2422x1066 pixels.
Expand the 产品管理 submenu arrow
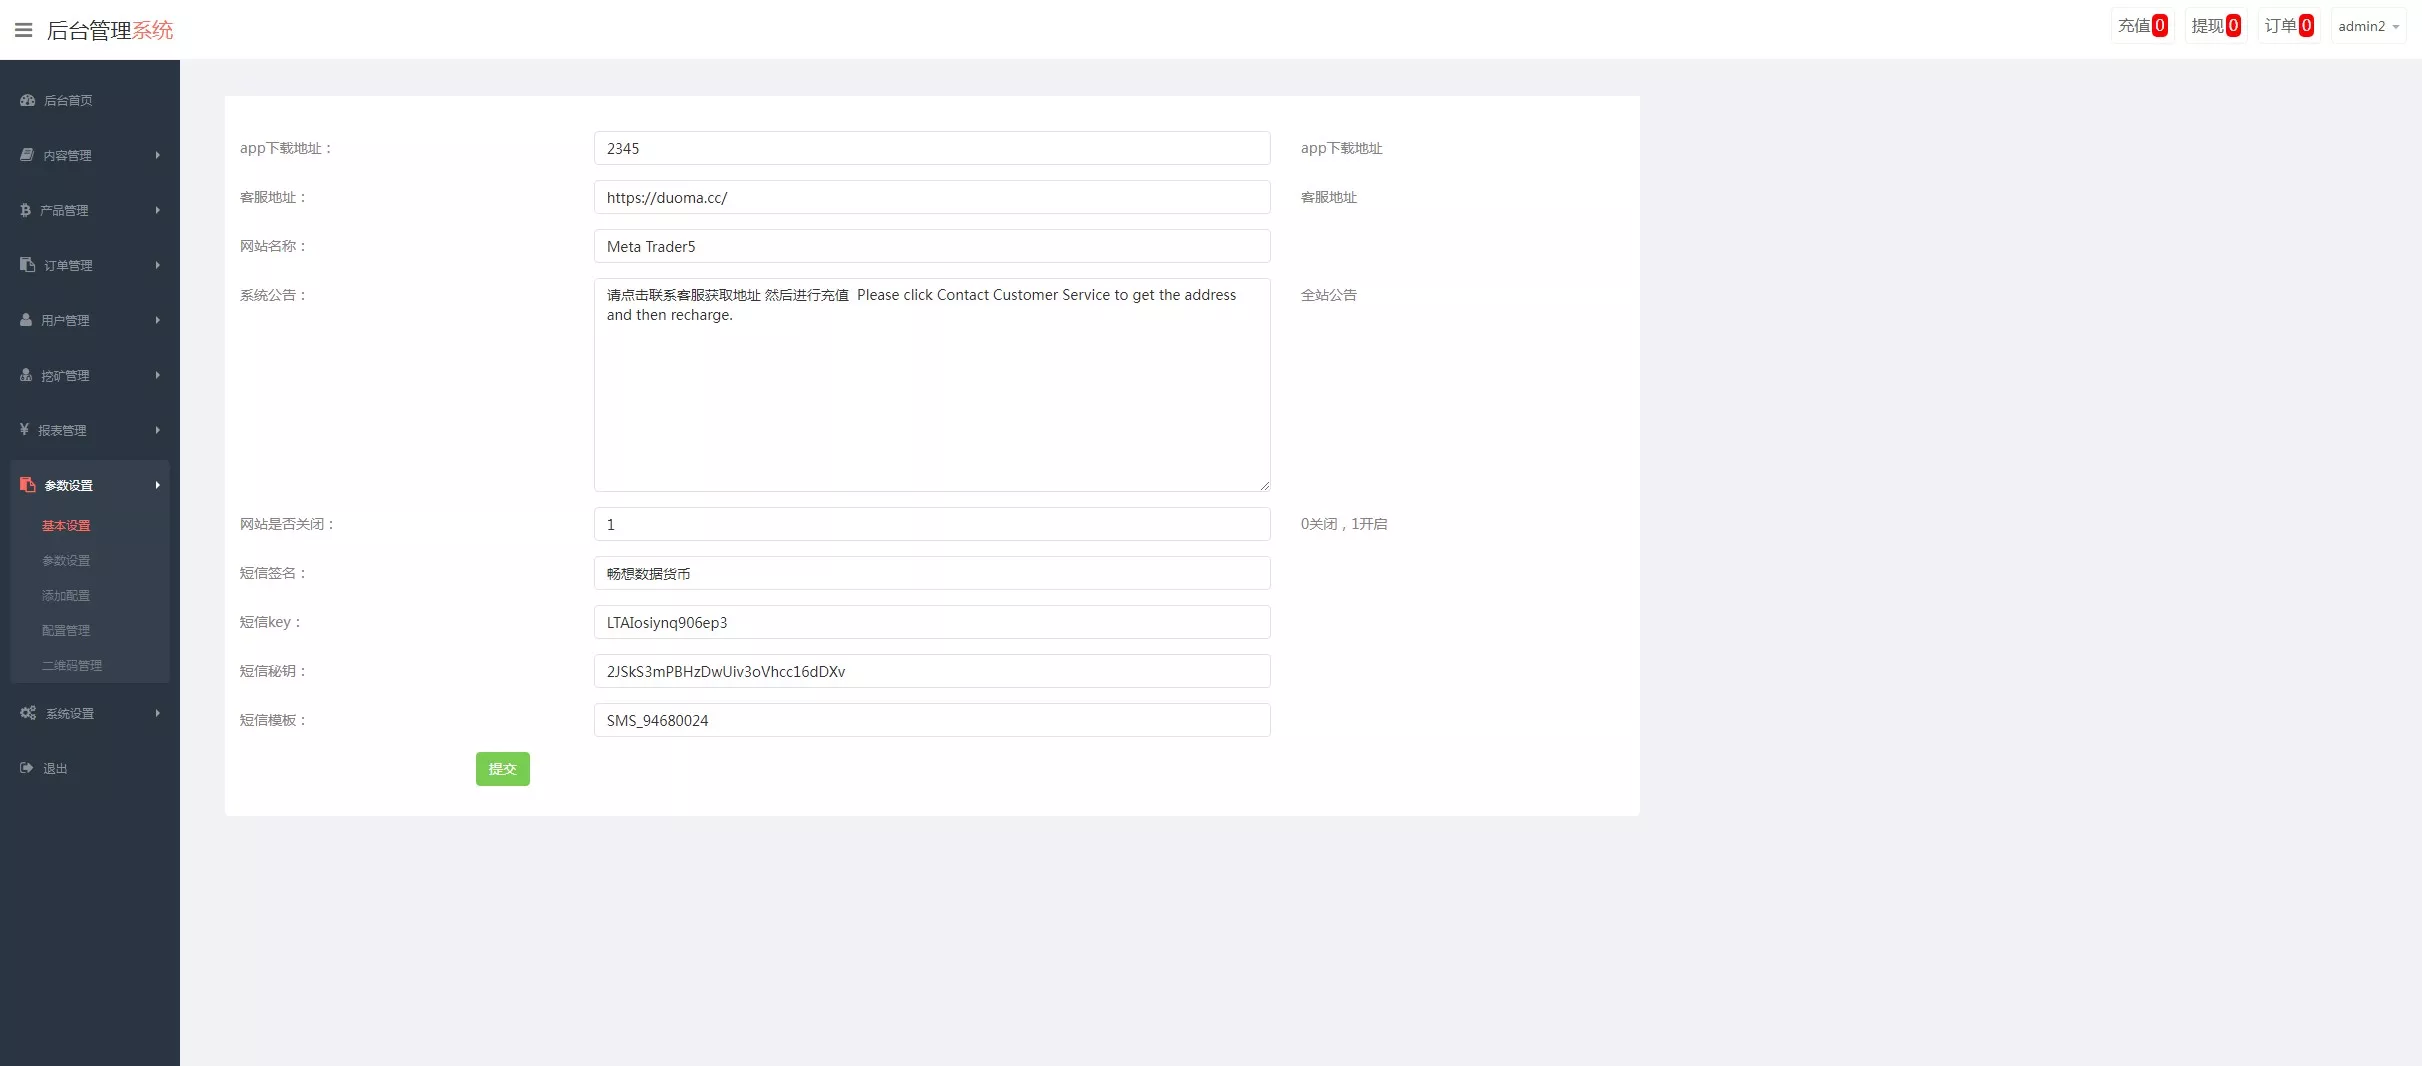(157, 210)
